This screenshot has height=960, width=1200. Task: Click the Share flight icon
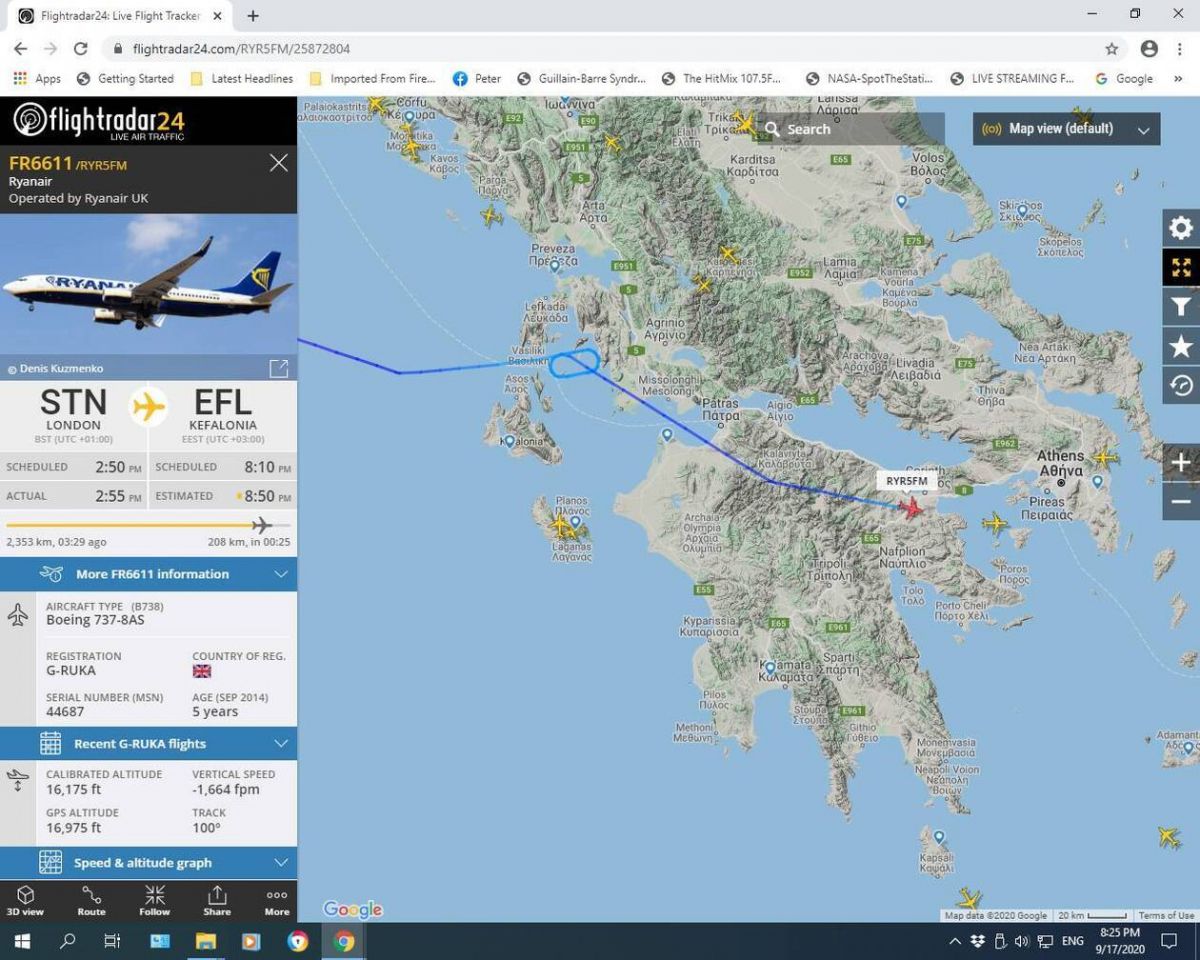217,900
